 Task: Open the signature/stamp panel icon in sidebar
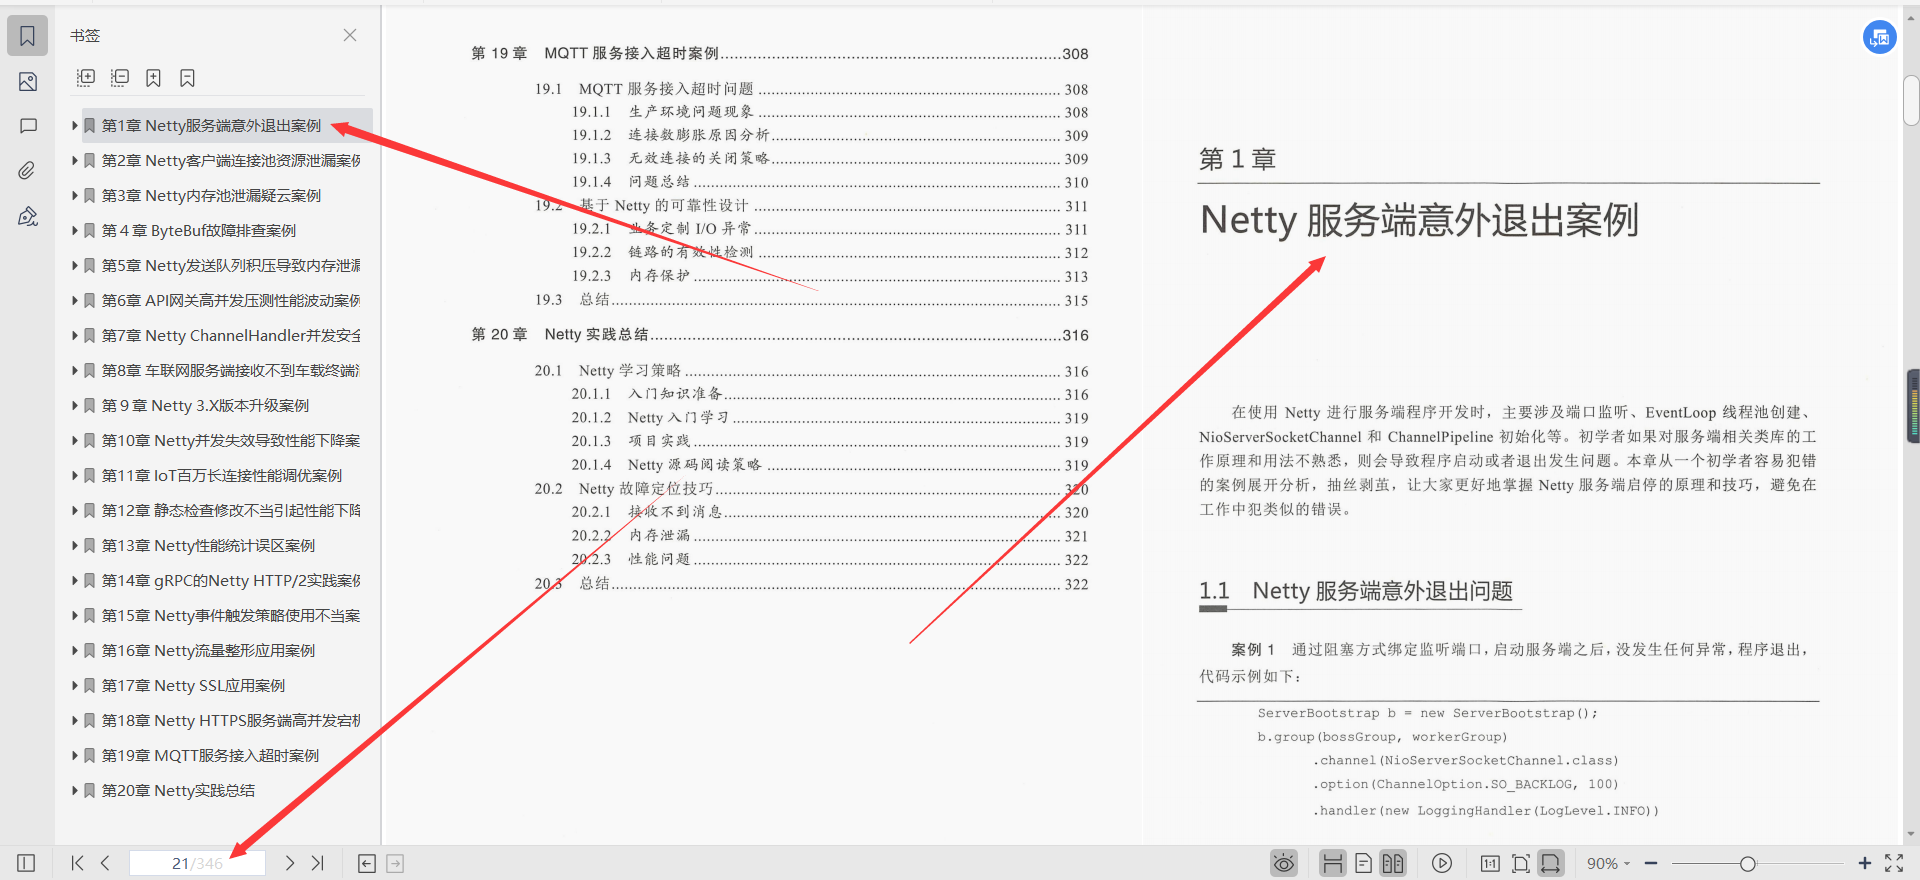pyautogui.click(x=28, y=216)
